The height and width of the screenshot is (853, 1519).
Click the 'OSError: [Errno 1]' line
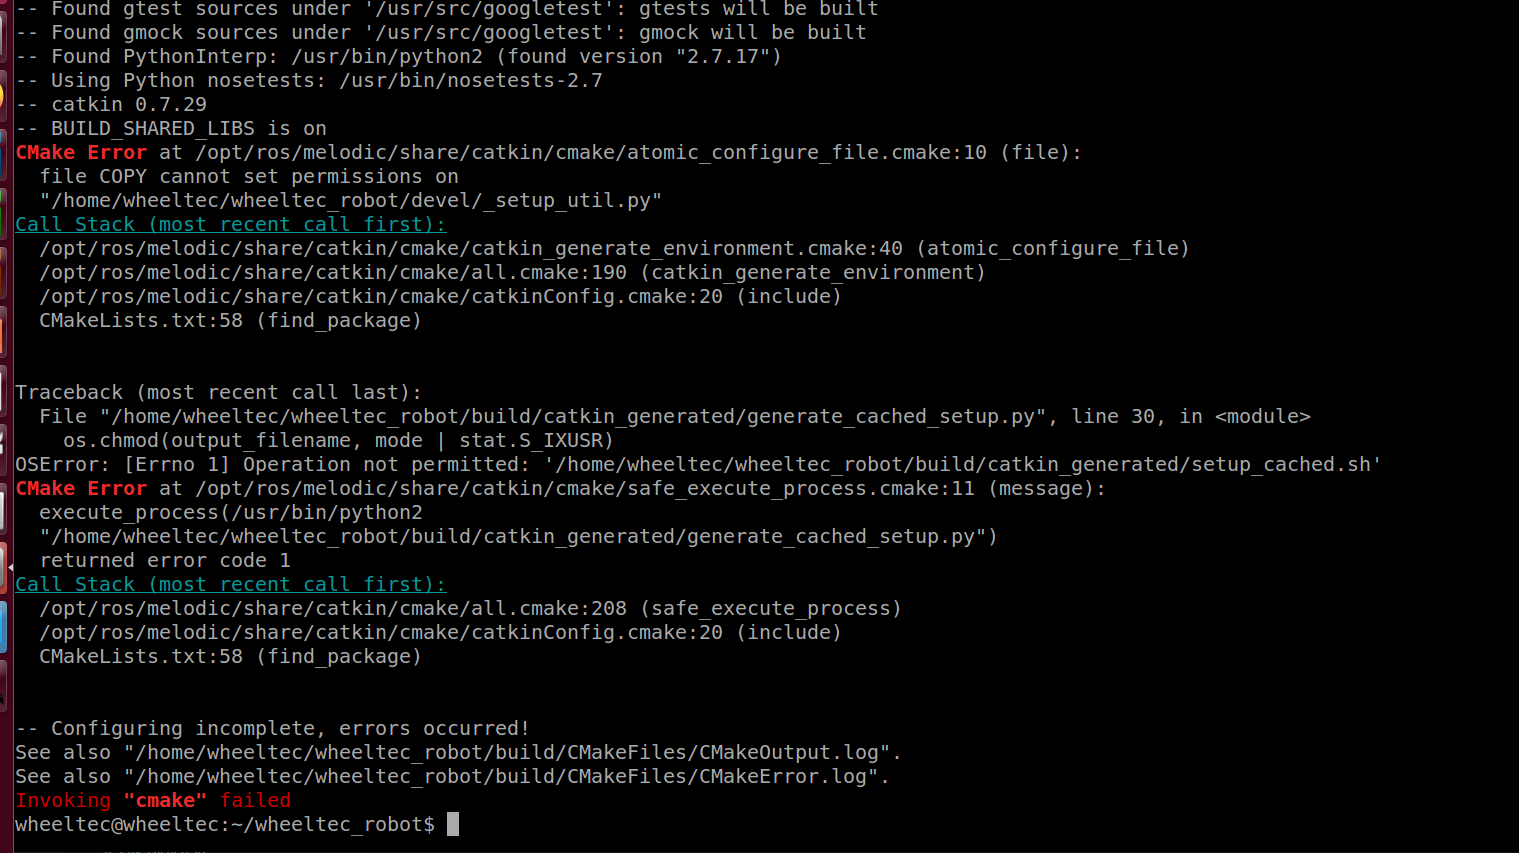click(x=698, y=464)
